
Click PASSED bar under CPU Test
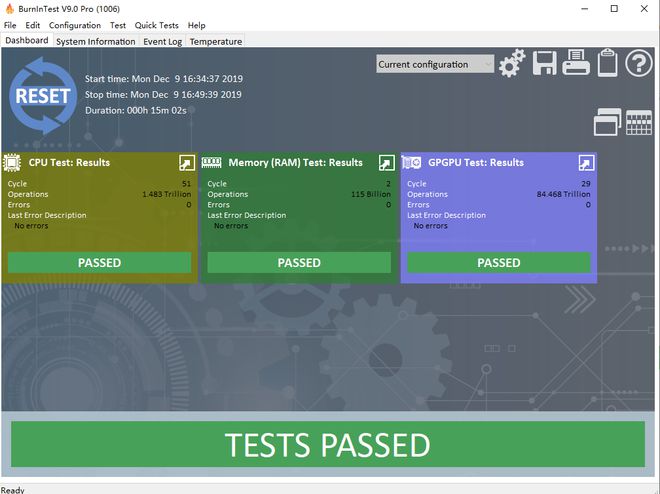99,263
